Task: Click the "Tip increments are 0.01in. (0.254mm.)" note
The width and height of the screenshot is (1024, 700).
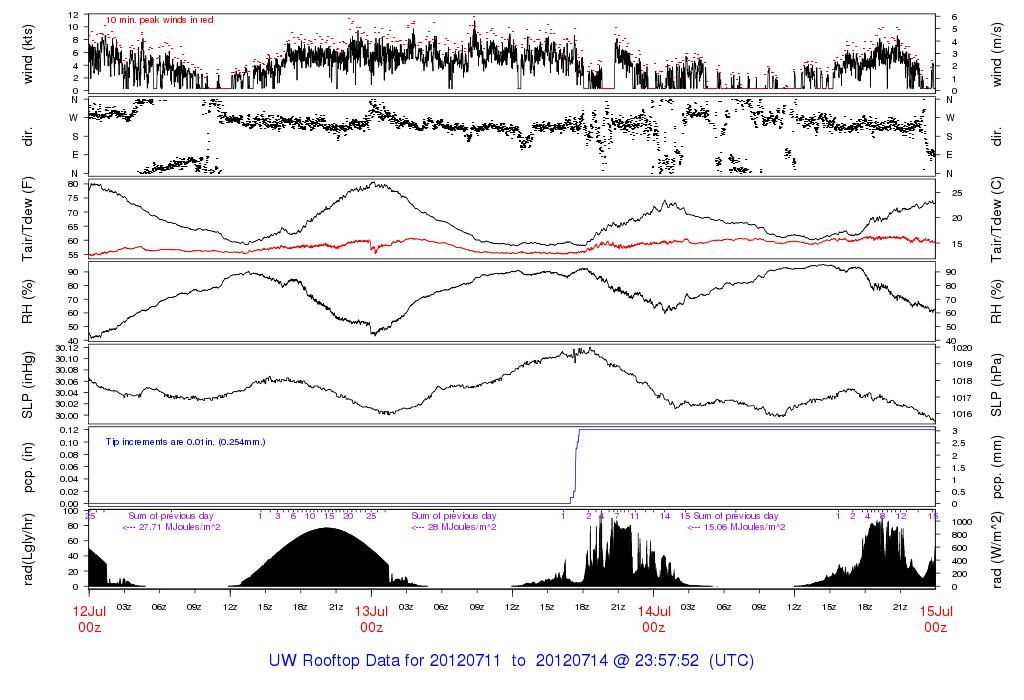Action: (185, 442)
